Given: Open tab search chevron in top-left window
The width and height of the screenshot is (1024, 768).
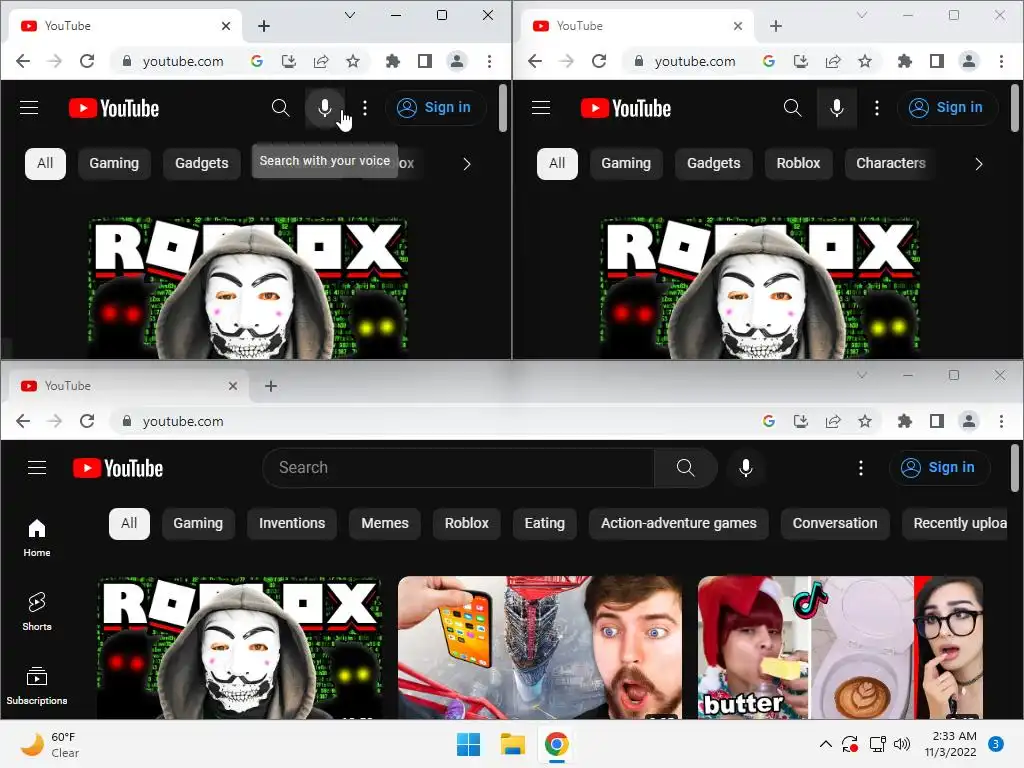Looking at the screenshot, I should point(350,15).
